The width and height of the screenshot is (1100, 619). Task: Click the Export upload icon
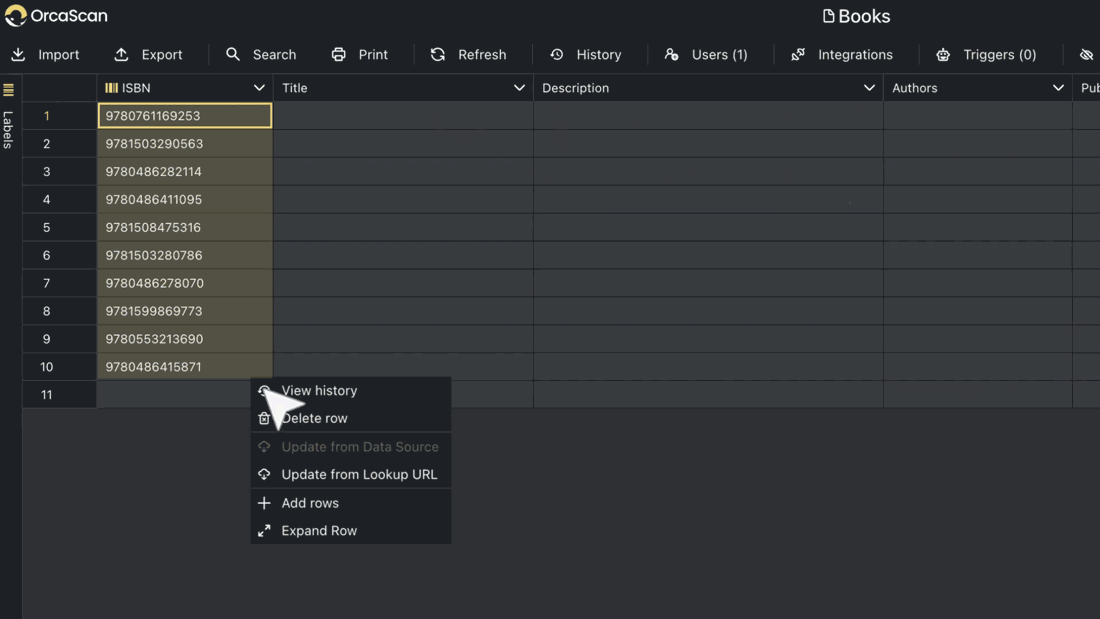click(x=121, y=54)
